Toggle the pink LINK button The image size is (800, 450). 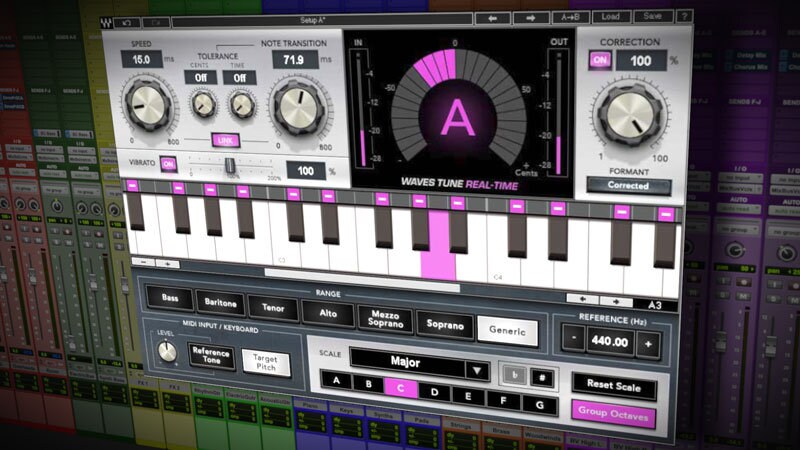225,140
